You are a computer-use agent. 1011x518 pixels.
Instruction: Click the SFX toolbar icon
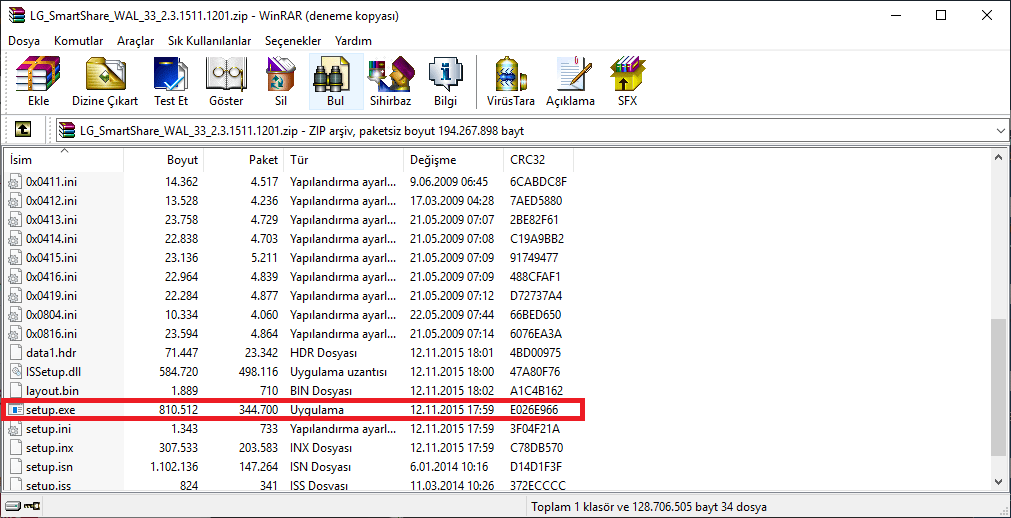tap(627, 81)
